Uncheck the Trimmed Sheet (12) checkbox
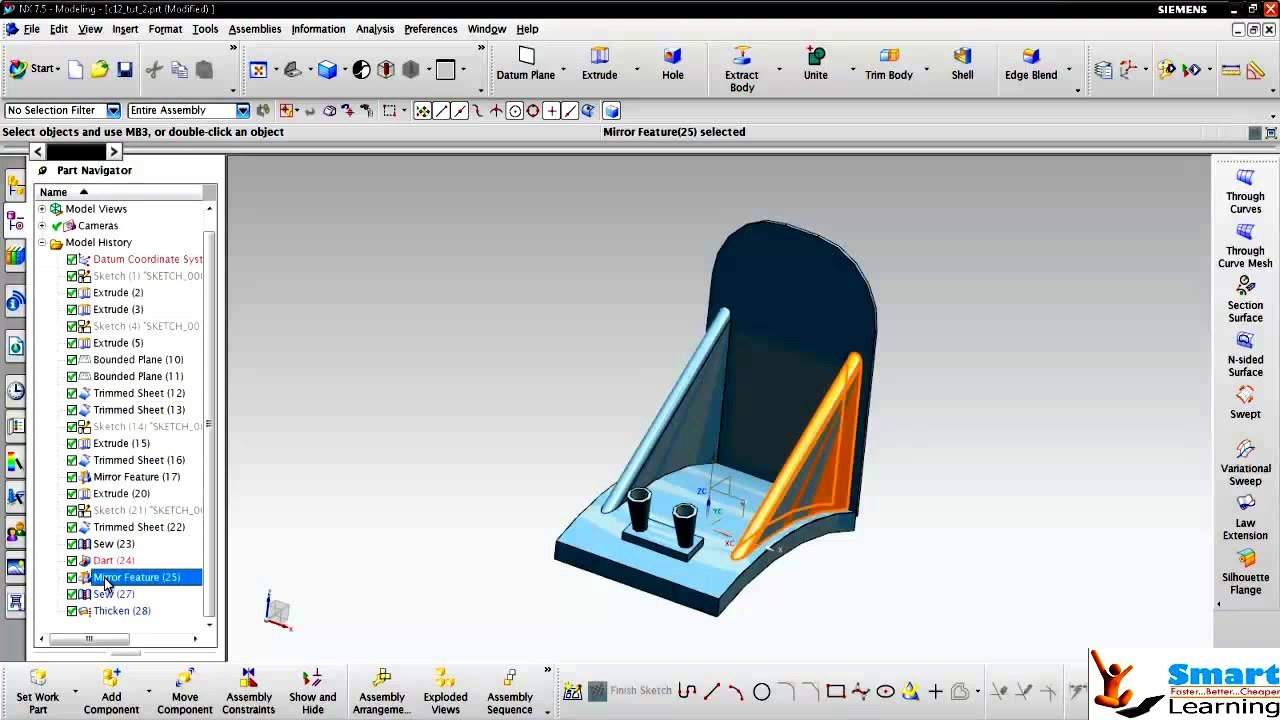This screenshot has height=720, width=1280. tap(72, 393)
